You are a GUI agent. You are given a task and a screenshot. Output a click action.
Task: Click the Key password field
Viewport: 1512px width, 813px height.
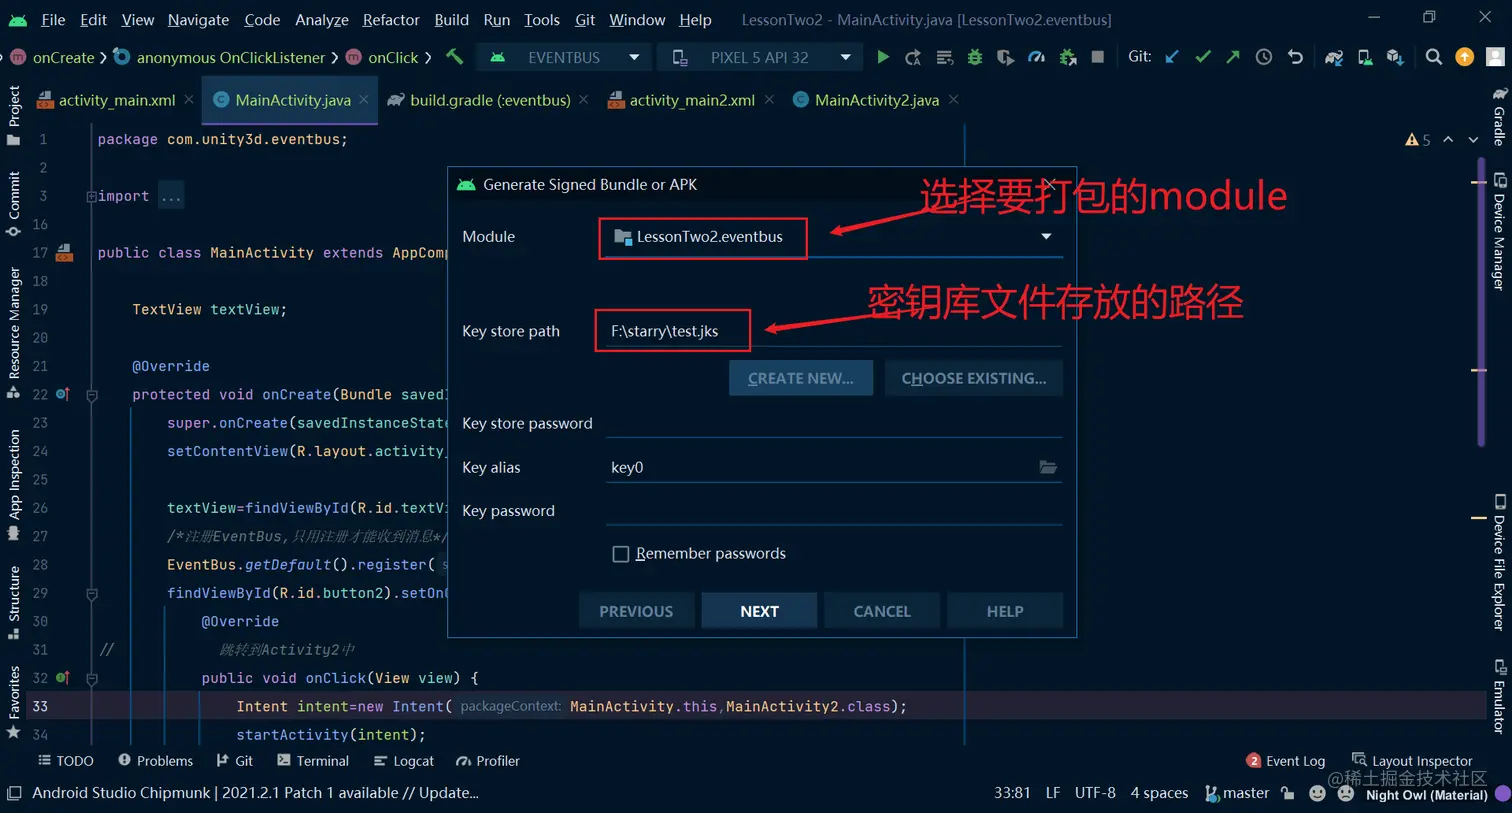click(x=833, y=510)
